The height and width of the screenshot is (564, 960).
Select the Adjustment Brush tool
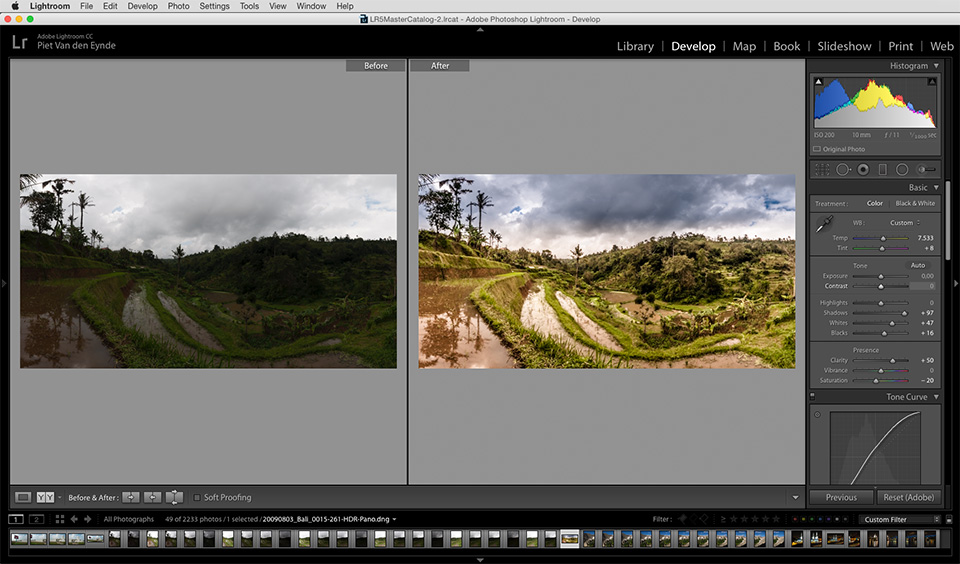click(926, 170)
